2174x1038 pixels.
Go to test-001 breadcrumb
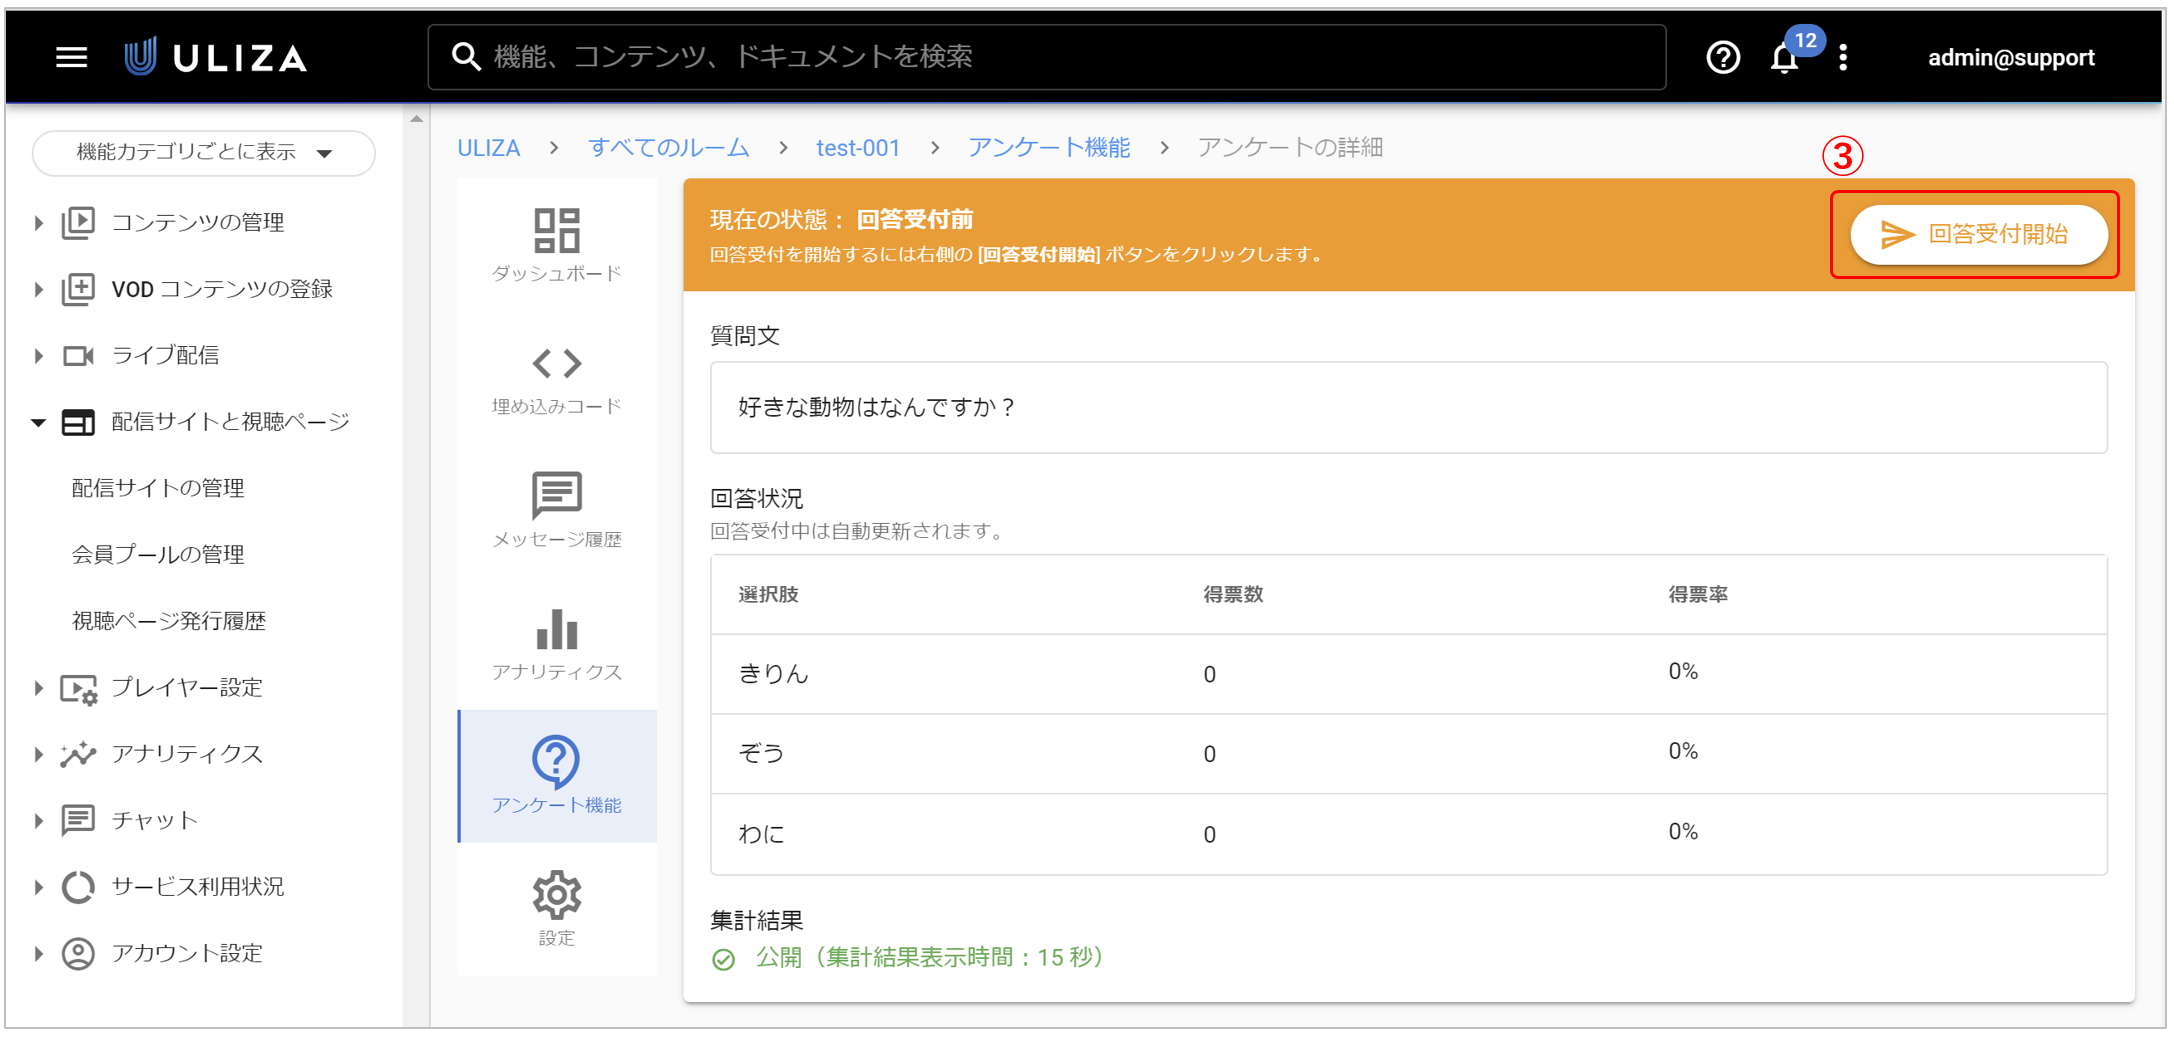pos(858,148)
